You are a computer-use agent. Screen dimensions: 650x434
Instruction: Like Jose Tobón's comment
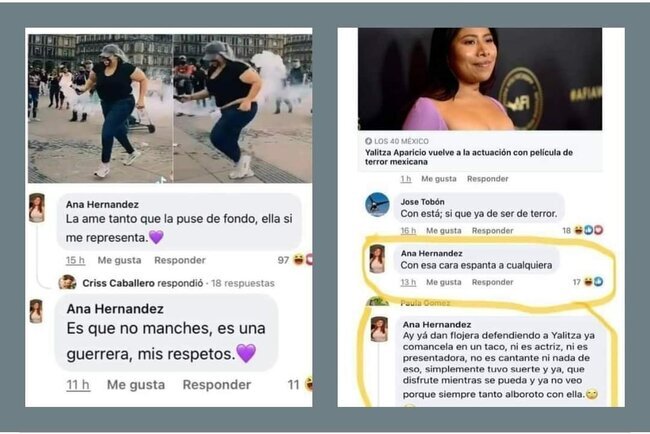[444, 230]
